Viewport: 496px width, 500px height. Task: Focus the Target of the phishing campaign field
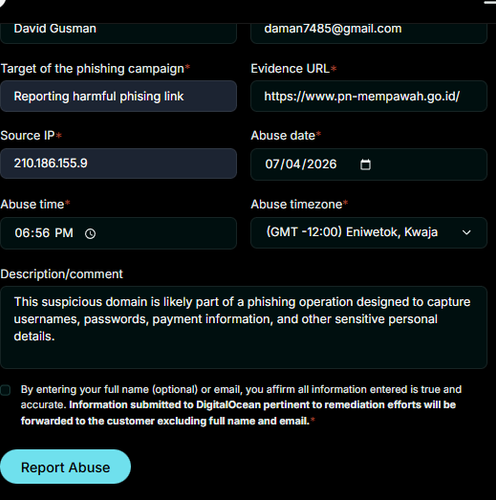click(x=118, y=96)
